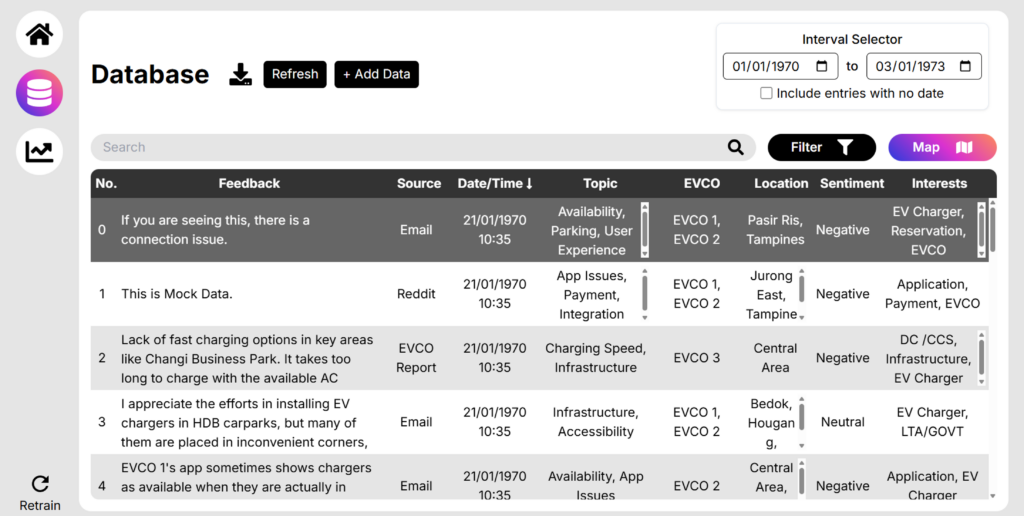Image resolution: width=1024 pixels, height=516 pixels.
Task: Click into the Search input field
Action: [x=400, y=148]
